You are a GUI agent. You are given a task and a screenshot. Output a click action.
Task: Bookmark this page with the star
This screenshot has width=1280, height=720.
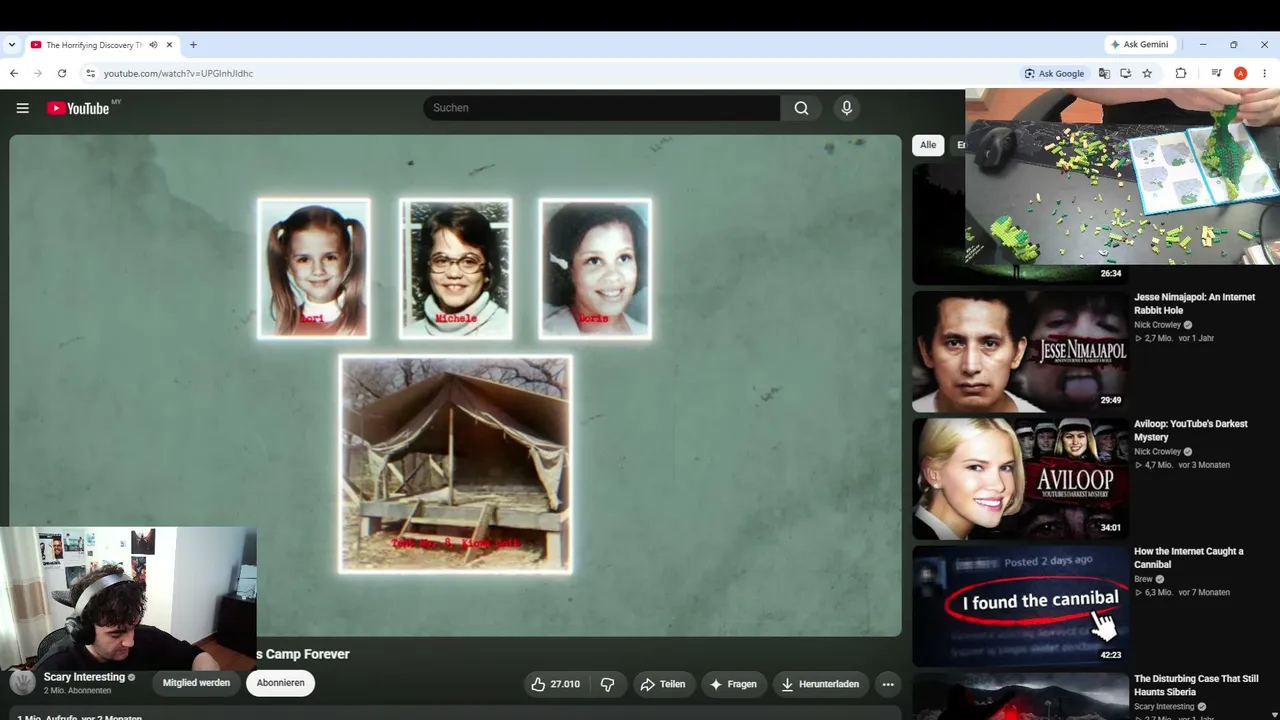1147,73
